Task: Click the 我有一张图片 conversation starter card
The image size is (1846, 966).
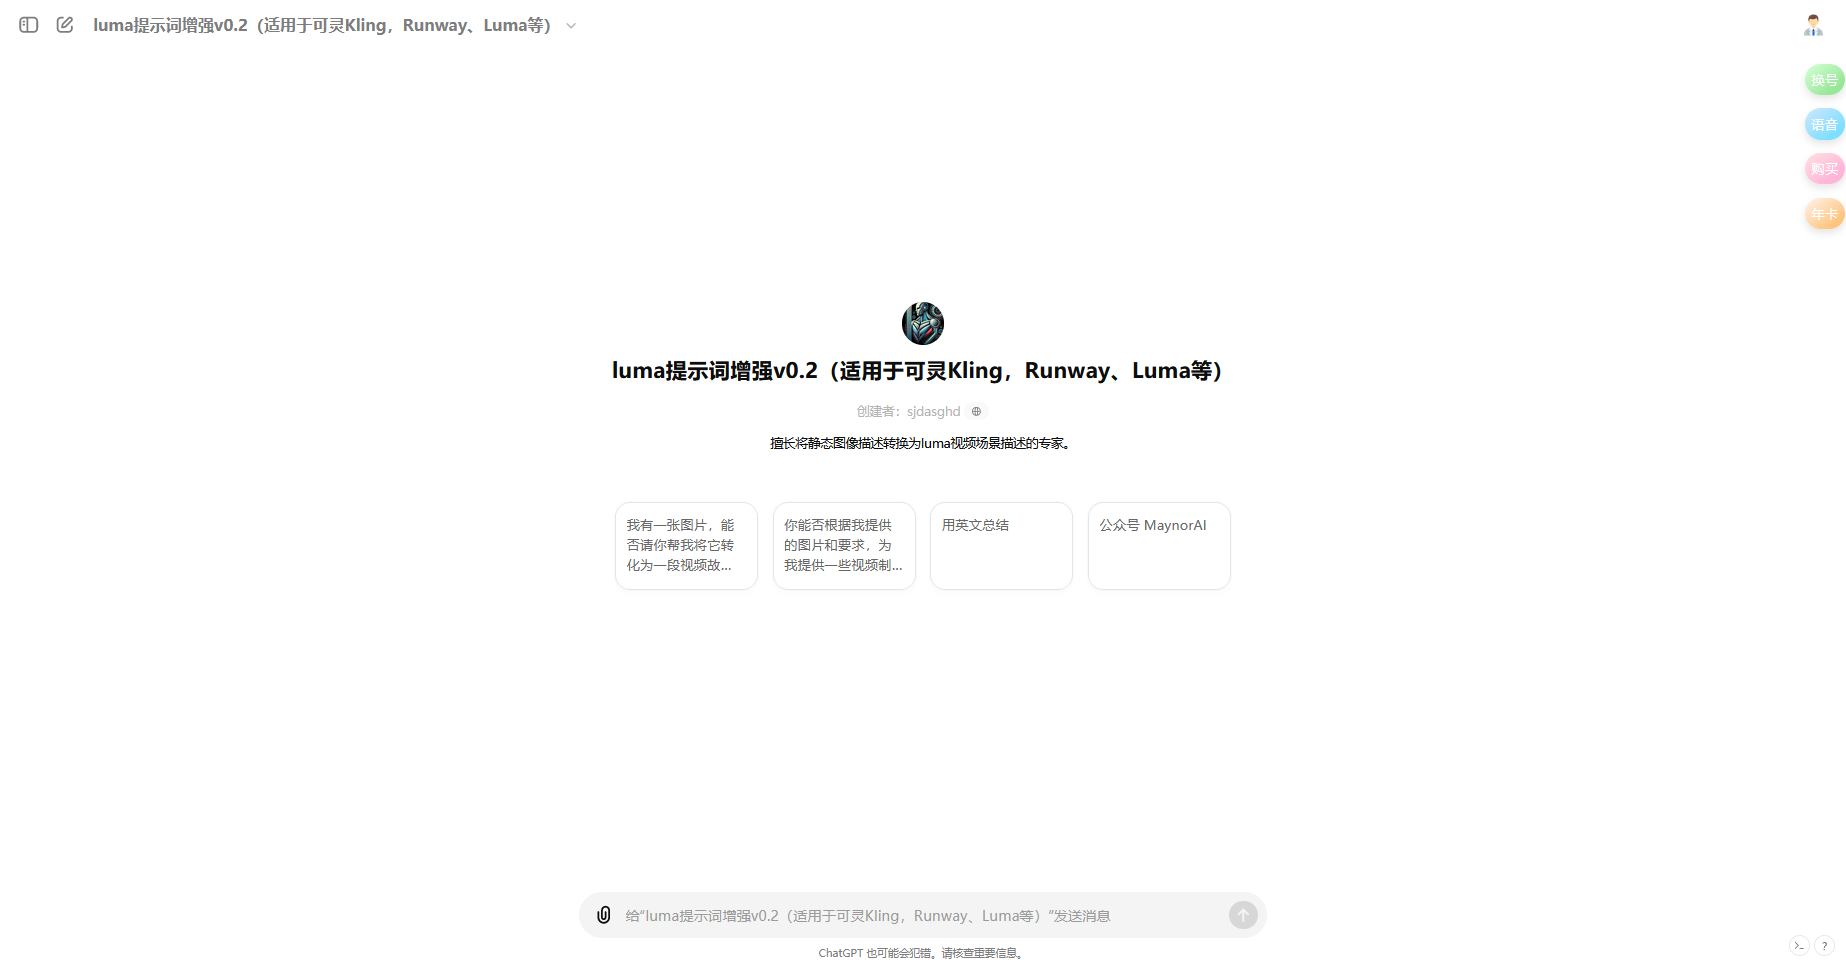Action: click(x=686, y=545)
